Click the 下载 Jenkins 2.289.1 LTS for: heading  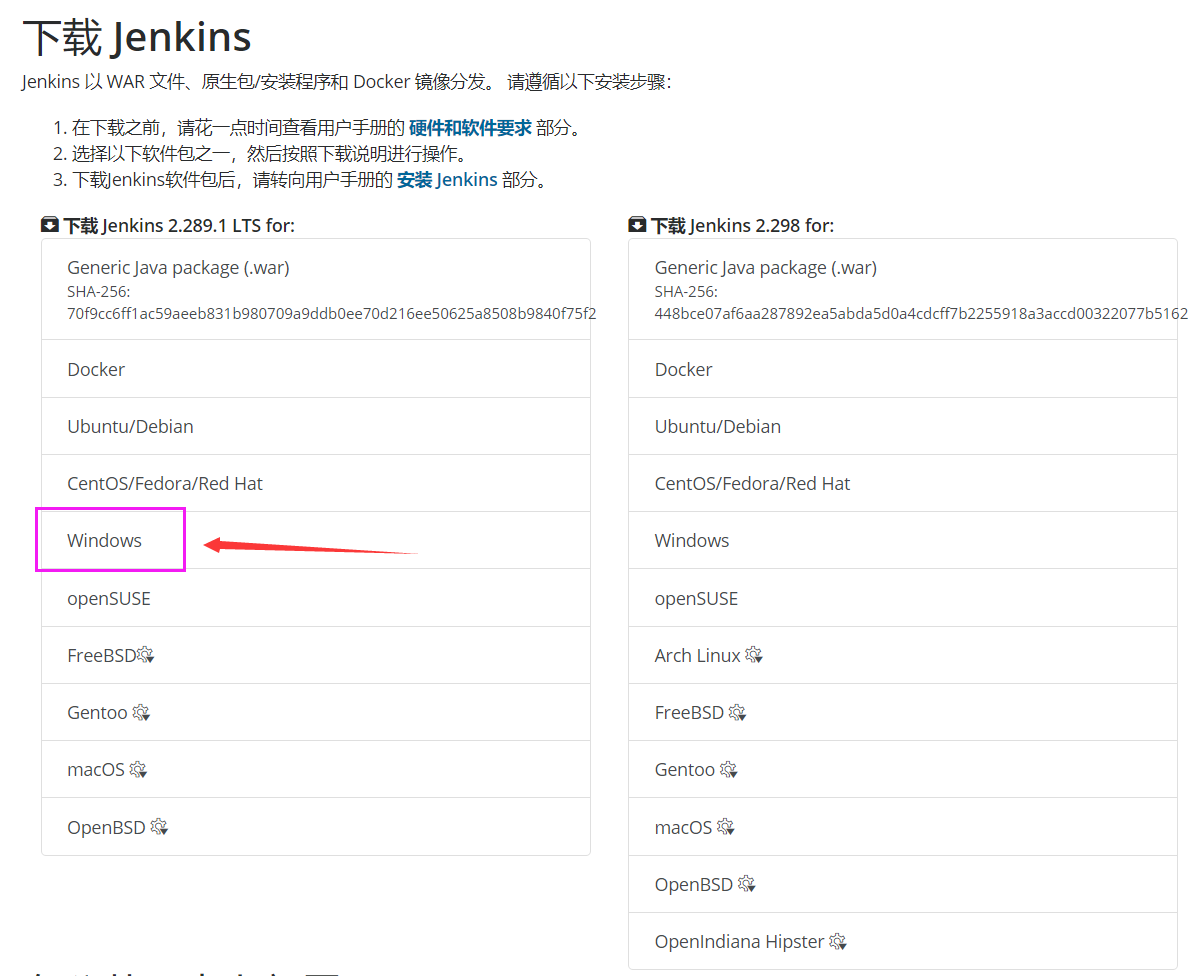pos(179,225)
